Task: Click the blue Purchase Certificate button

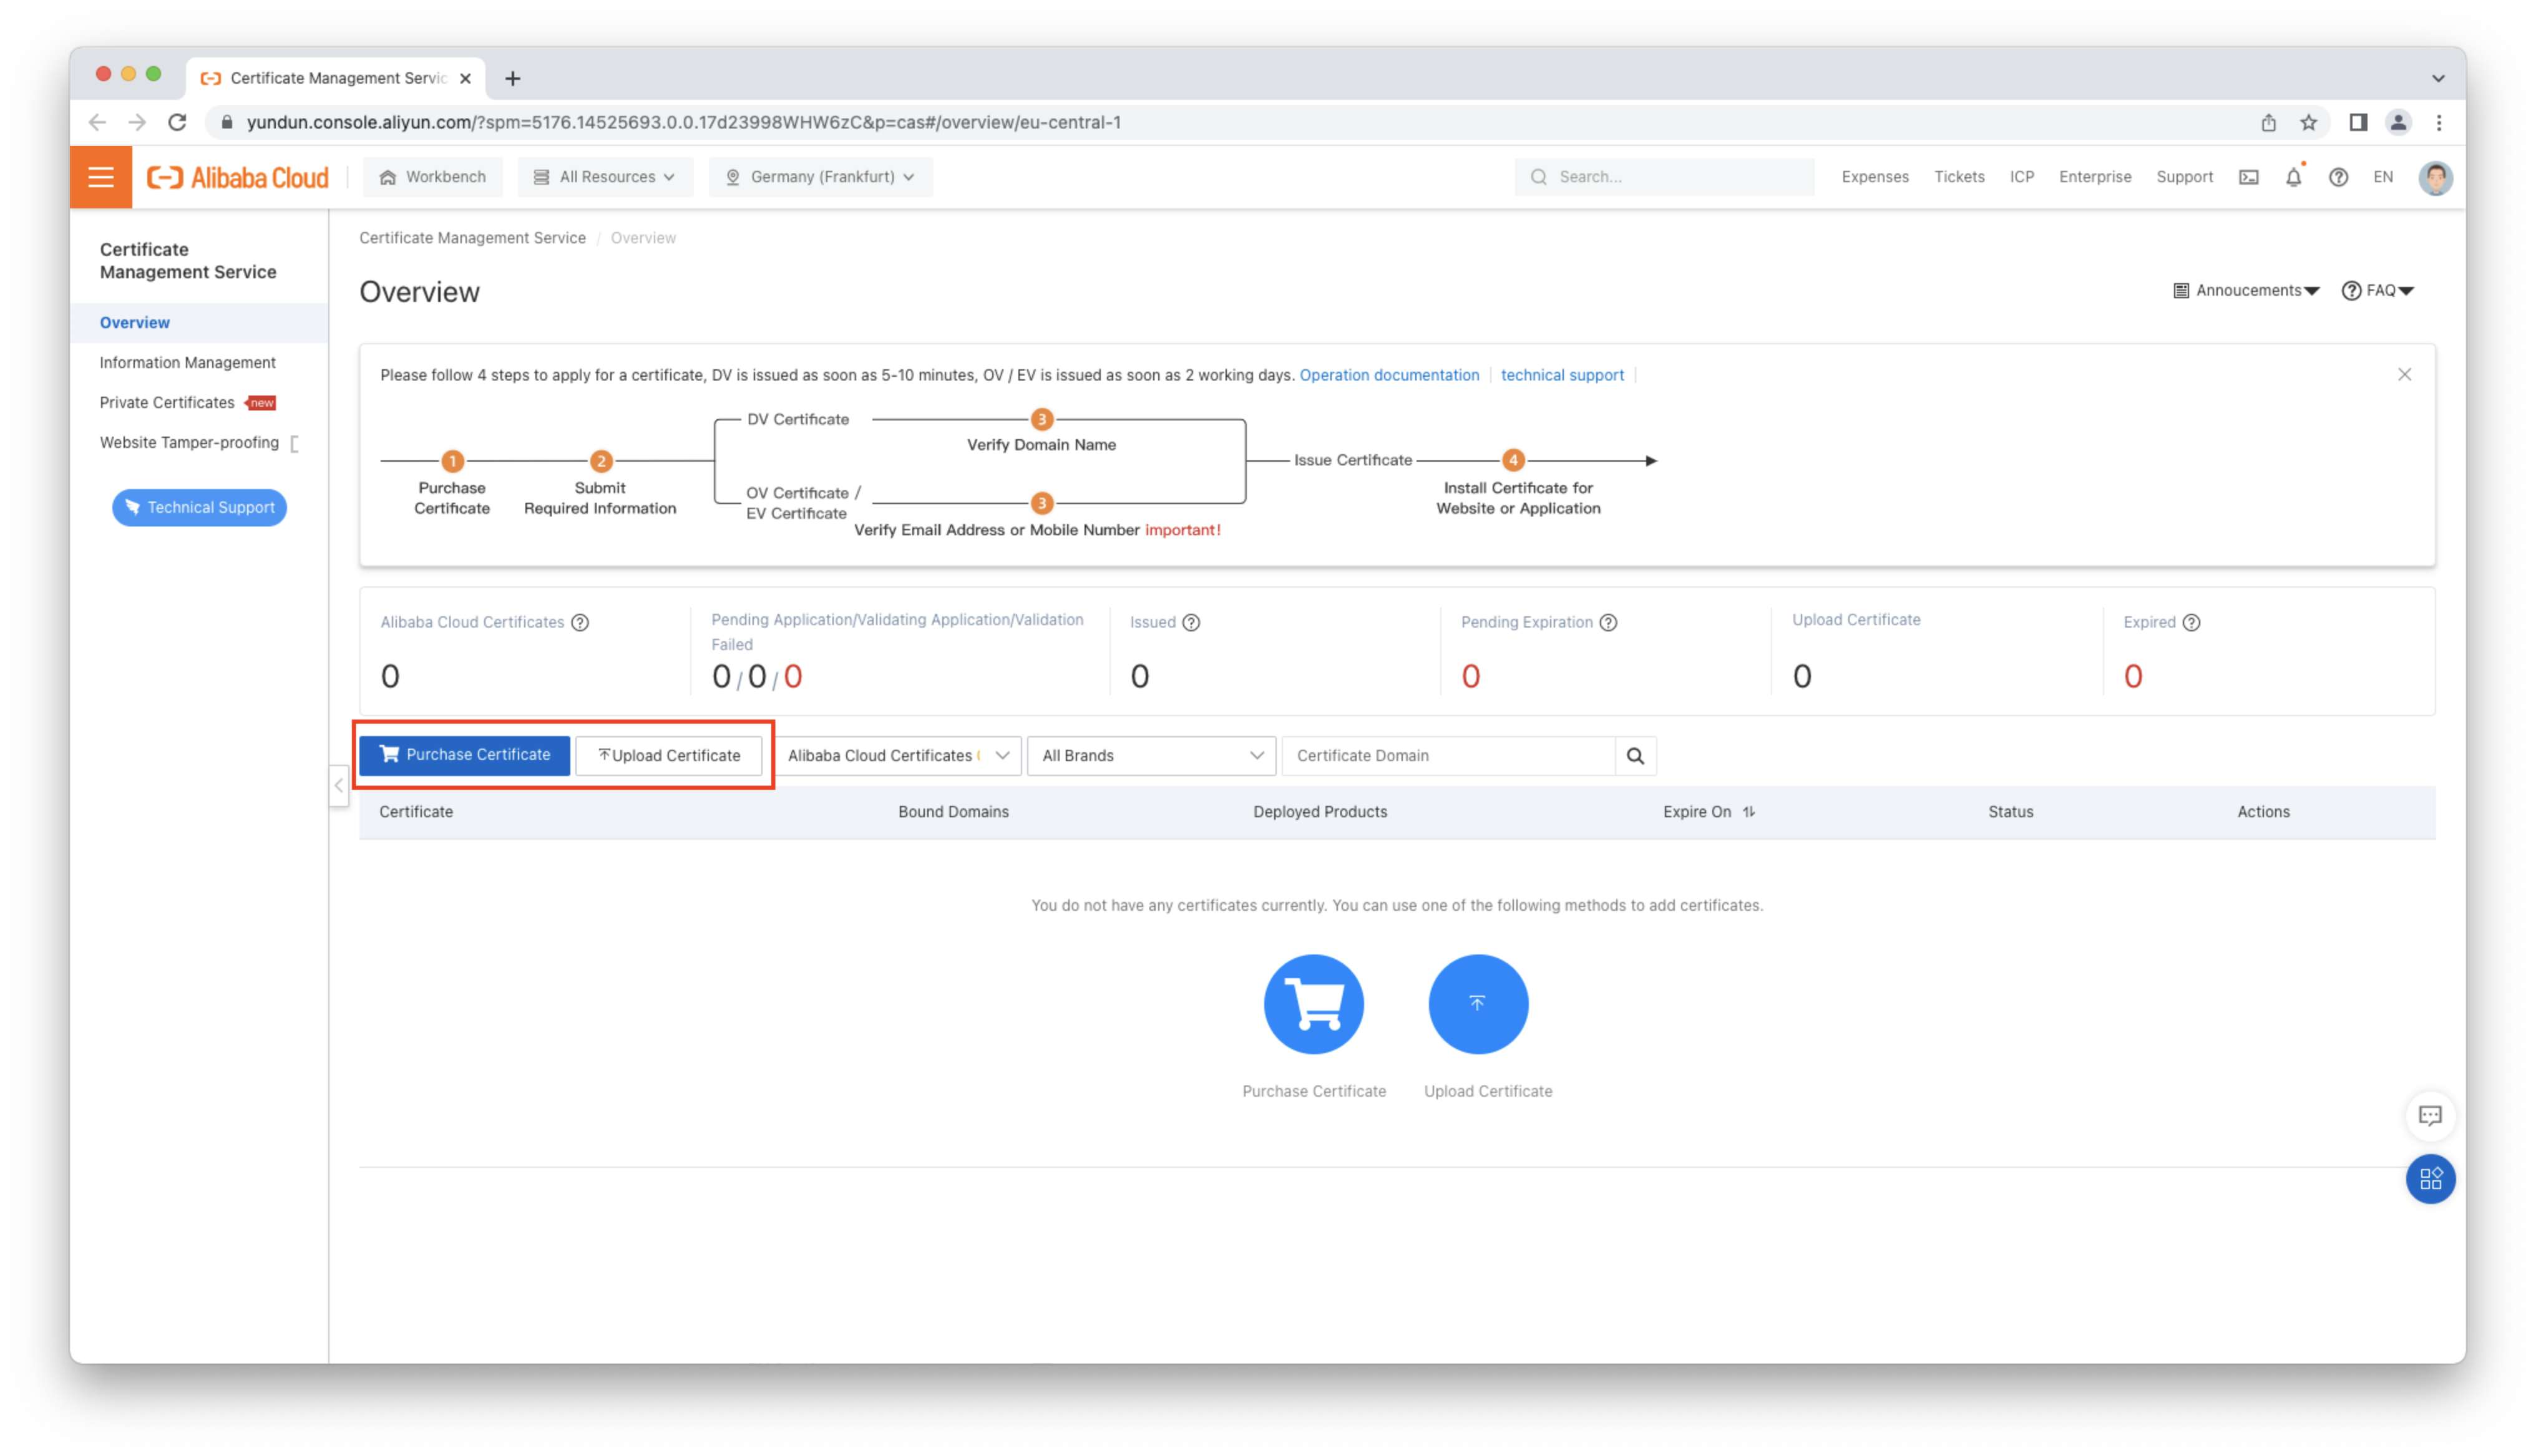Action: 465,755
